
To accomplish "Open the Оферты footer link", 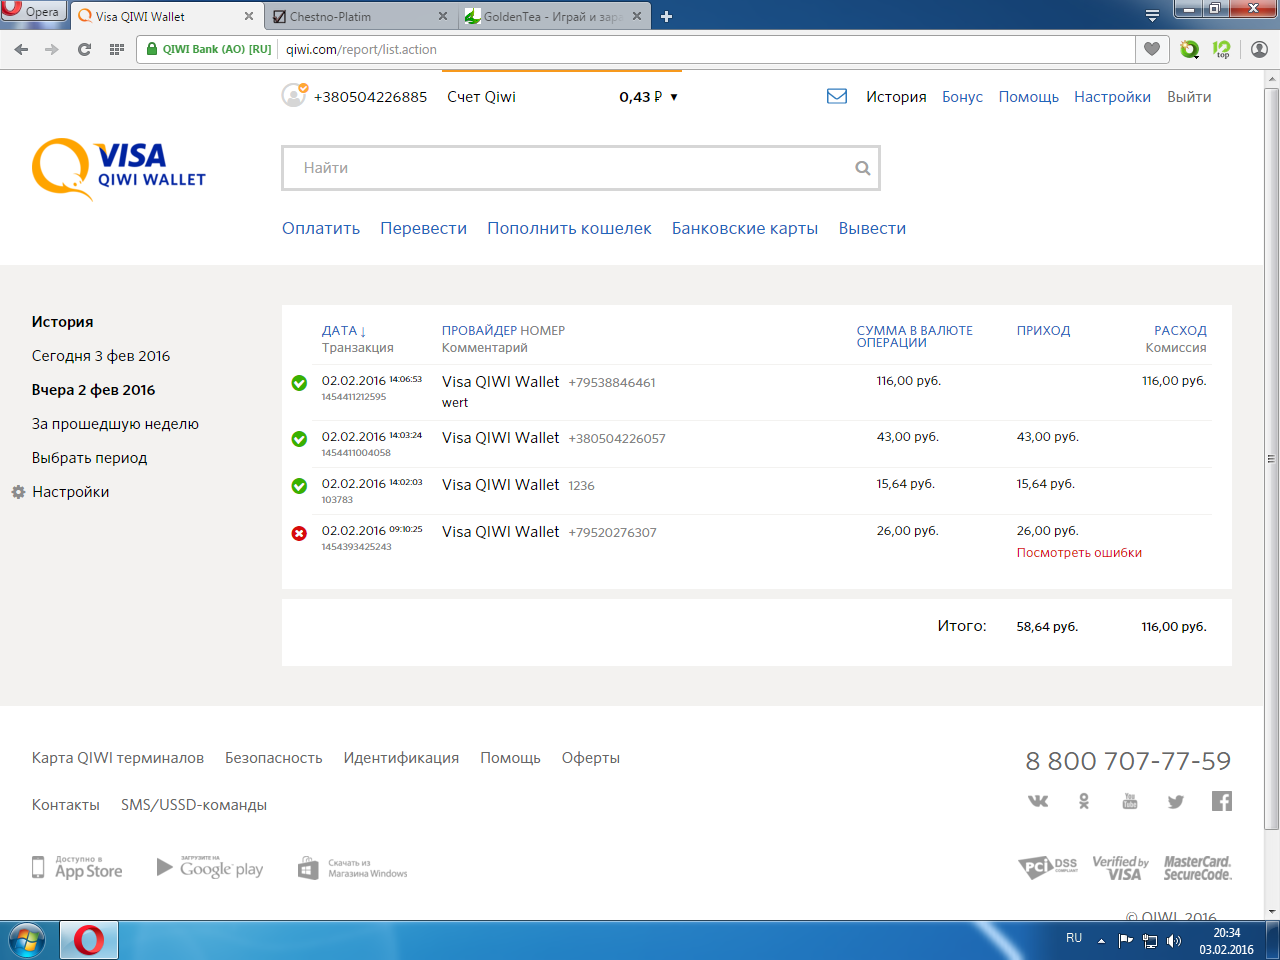I will point(590,758).
